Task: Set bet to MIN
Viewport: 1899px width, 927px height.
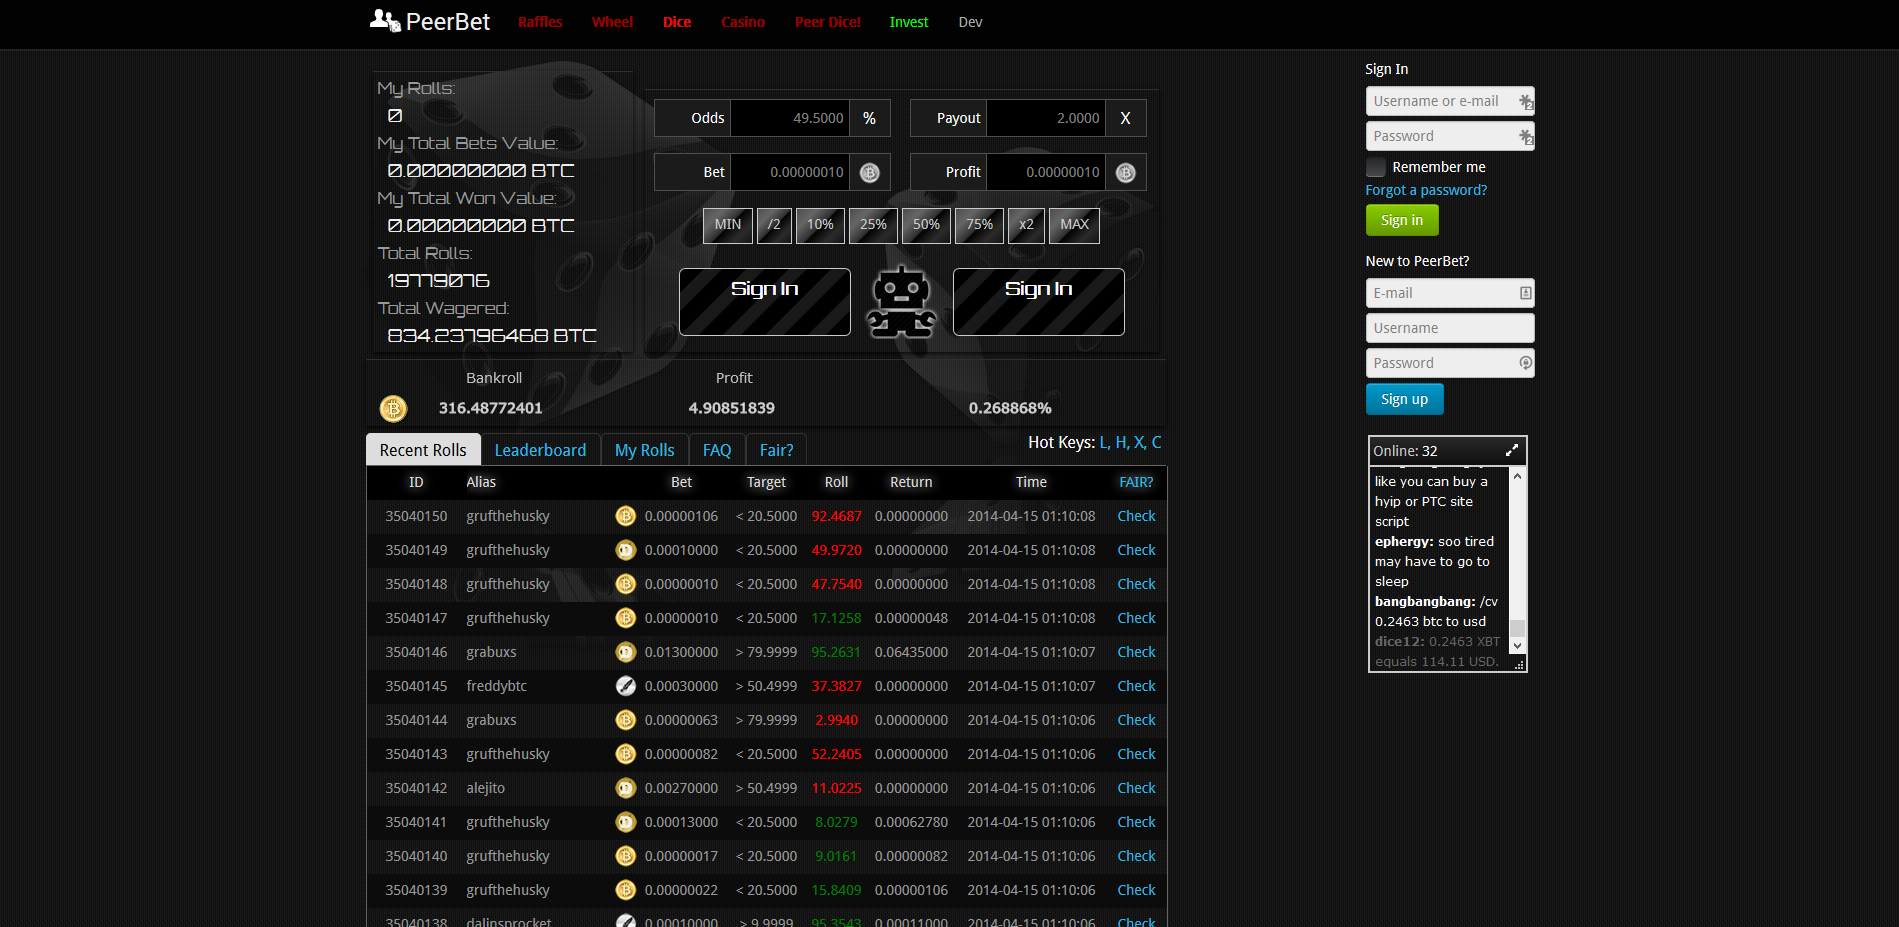Action: [x=728, y=225]
